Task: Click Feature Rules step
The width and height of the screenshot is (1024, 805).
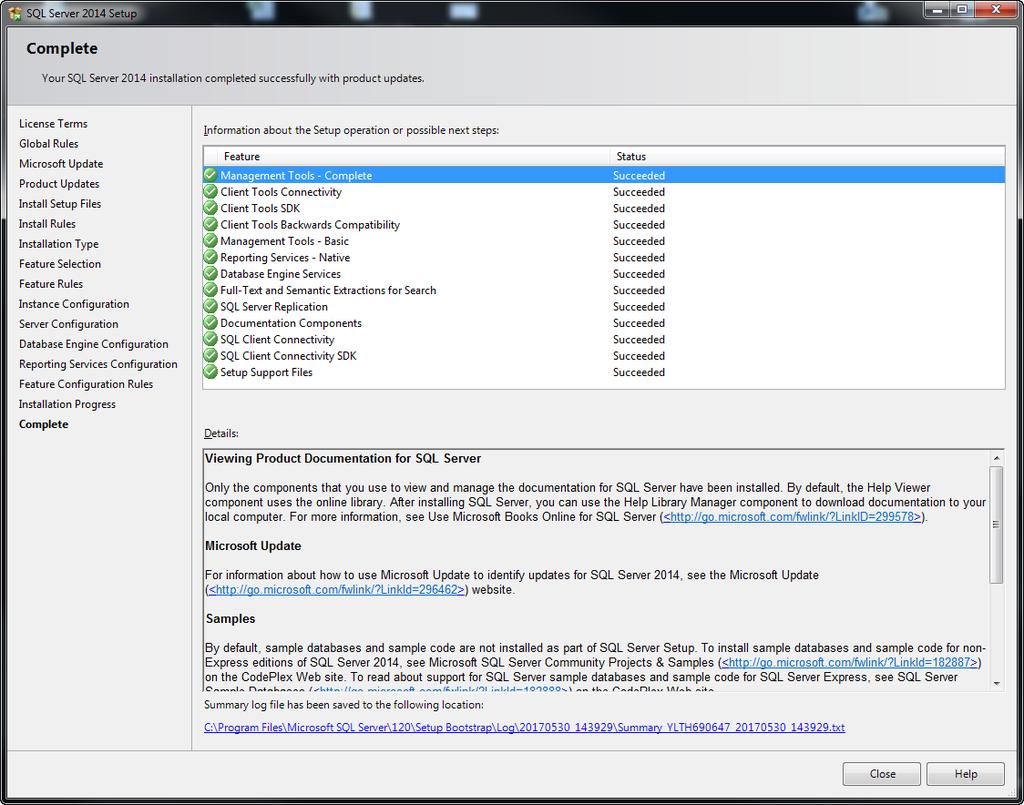Action: tap(51, 284)
